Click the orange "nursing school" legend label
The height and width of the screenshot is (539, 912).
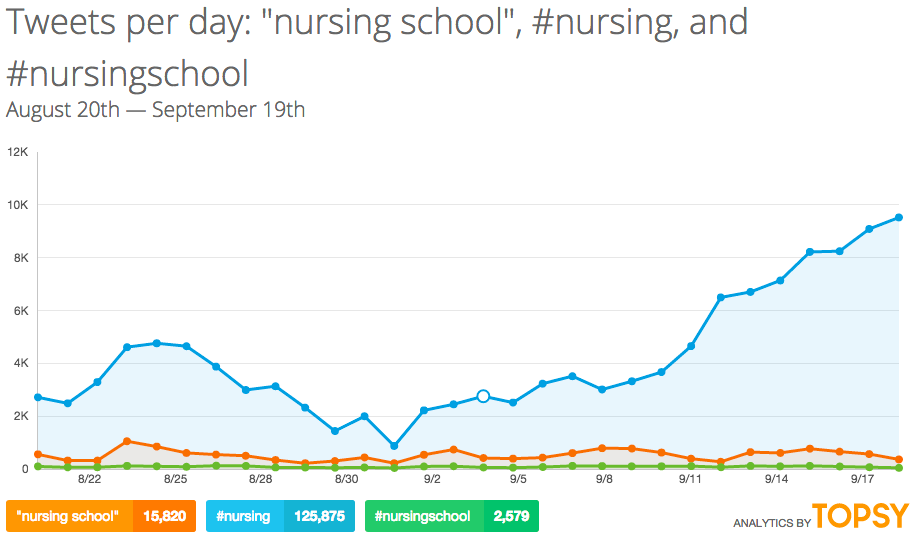[x=69, y=516]
